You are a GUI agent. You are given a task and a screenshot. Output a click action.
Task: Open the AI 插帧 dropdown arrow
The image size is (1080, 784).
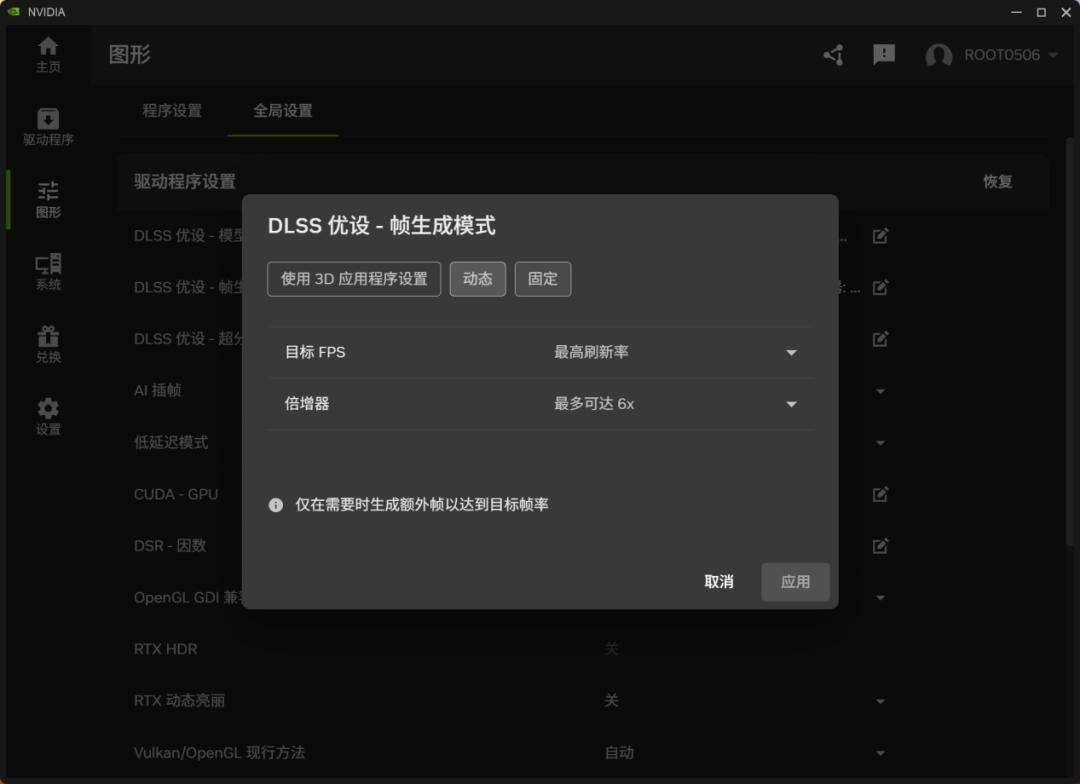(880, 391)
